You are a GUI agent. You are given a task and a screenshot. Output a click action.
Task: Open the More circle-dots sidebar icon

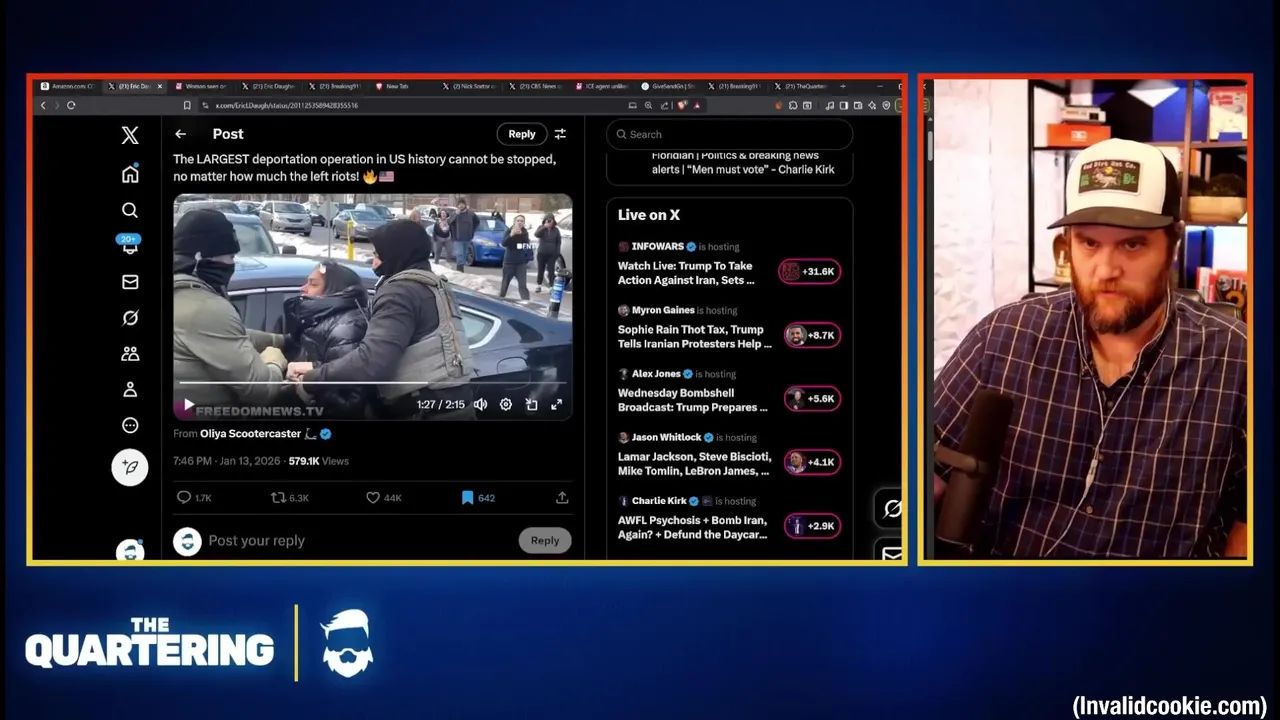click(x=130, y=426)
